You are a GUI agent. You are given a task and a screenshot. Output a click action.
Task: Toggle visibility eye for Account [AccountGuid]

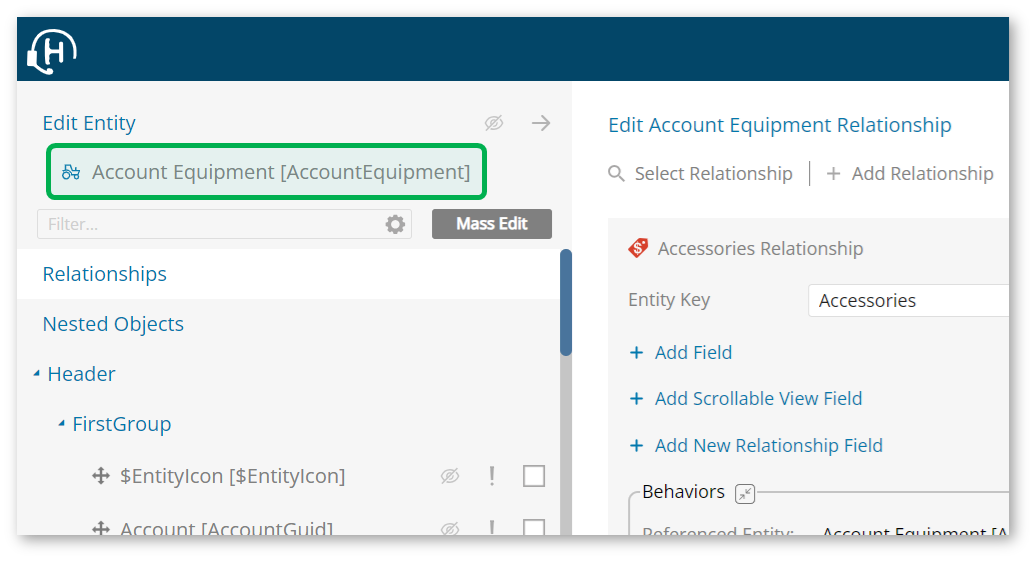[450, 528]
